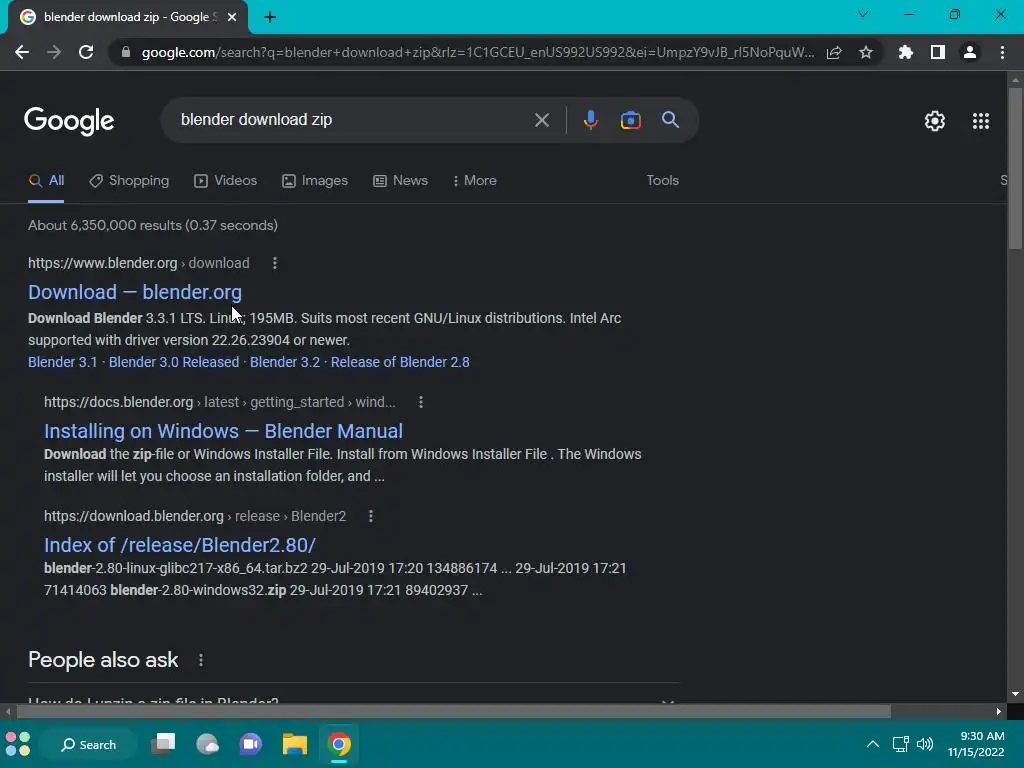Open the clock showing 9:30 AM

pos(976,744)
